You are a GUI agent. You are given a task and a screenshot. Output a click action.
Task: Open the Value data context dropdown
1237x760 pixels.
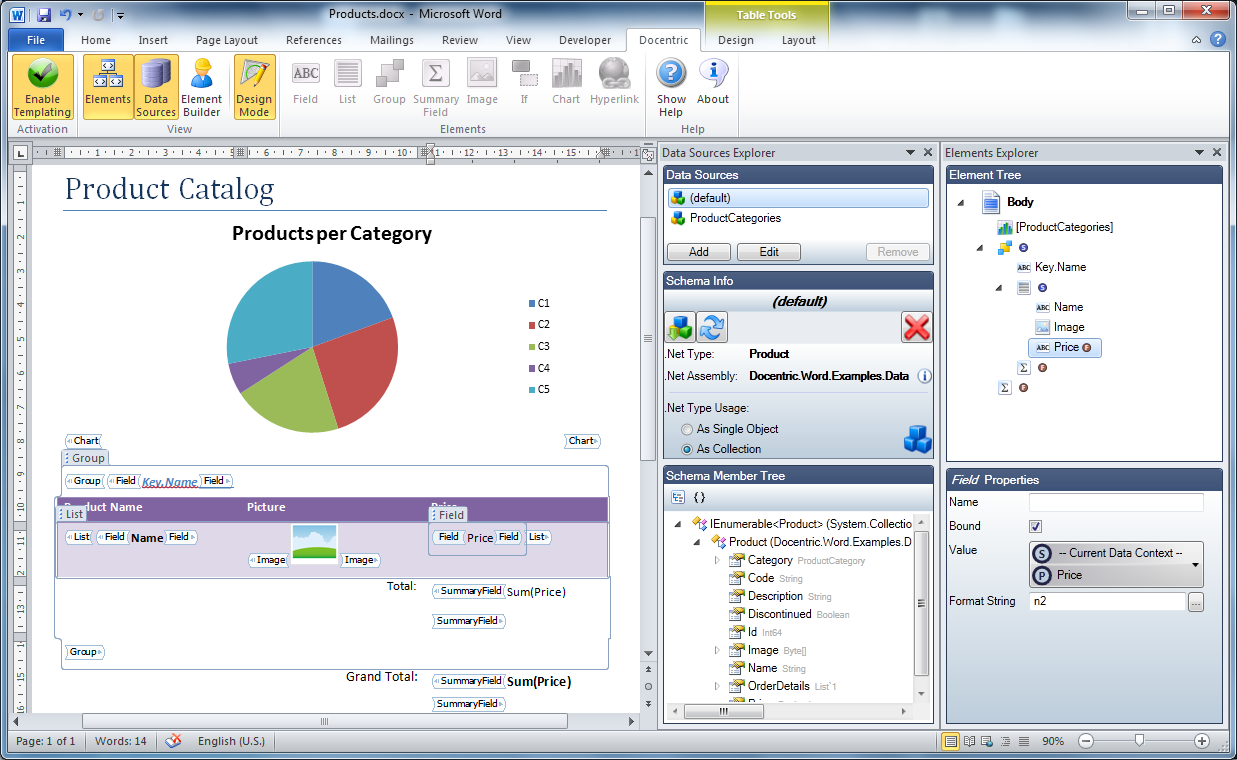(1196, 565)
